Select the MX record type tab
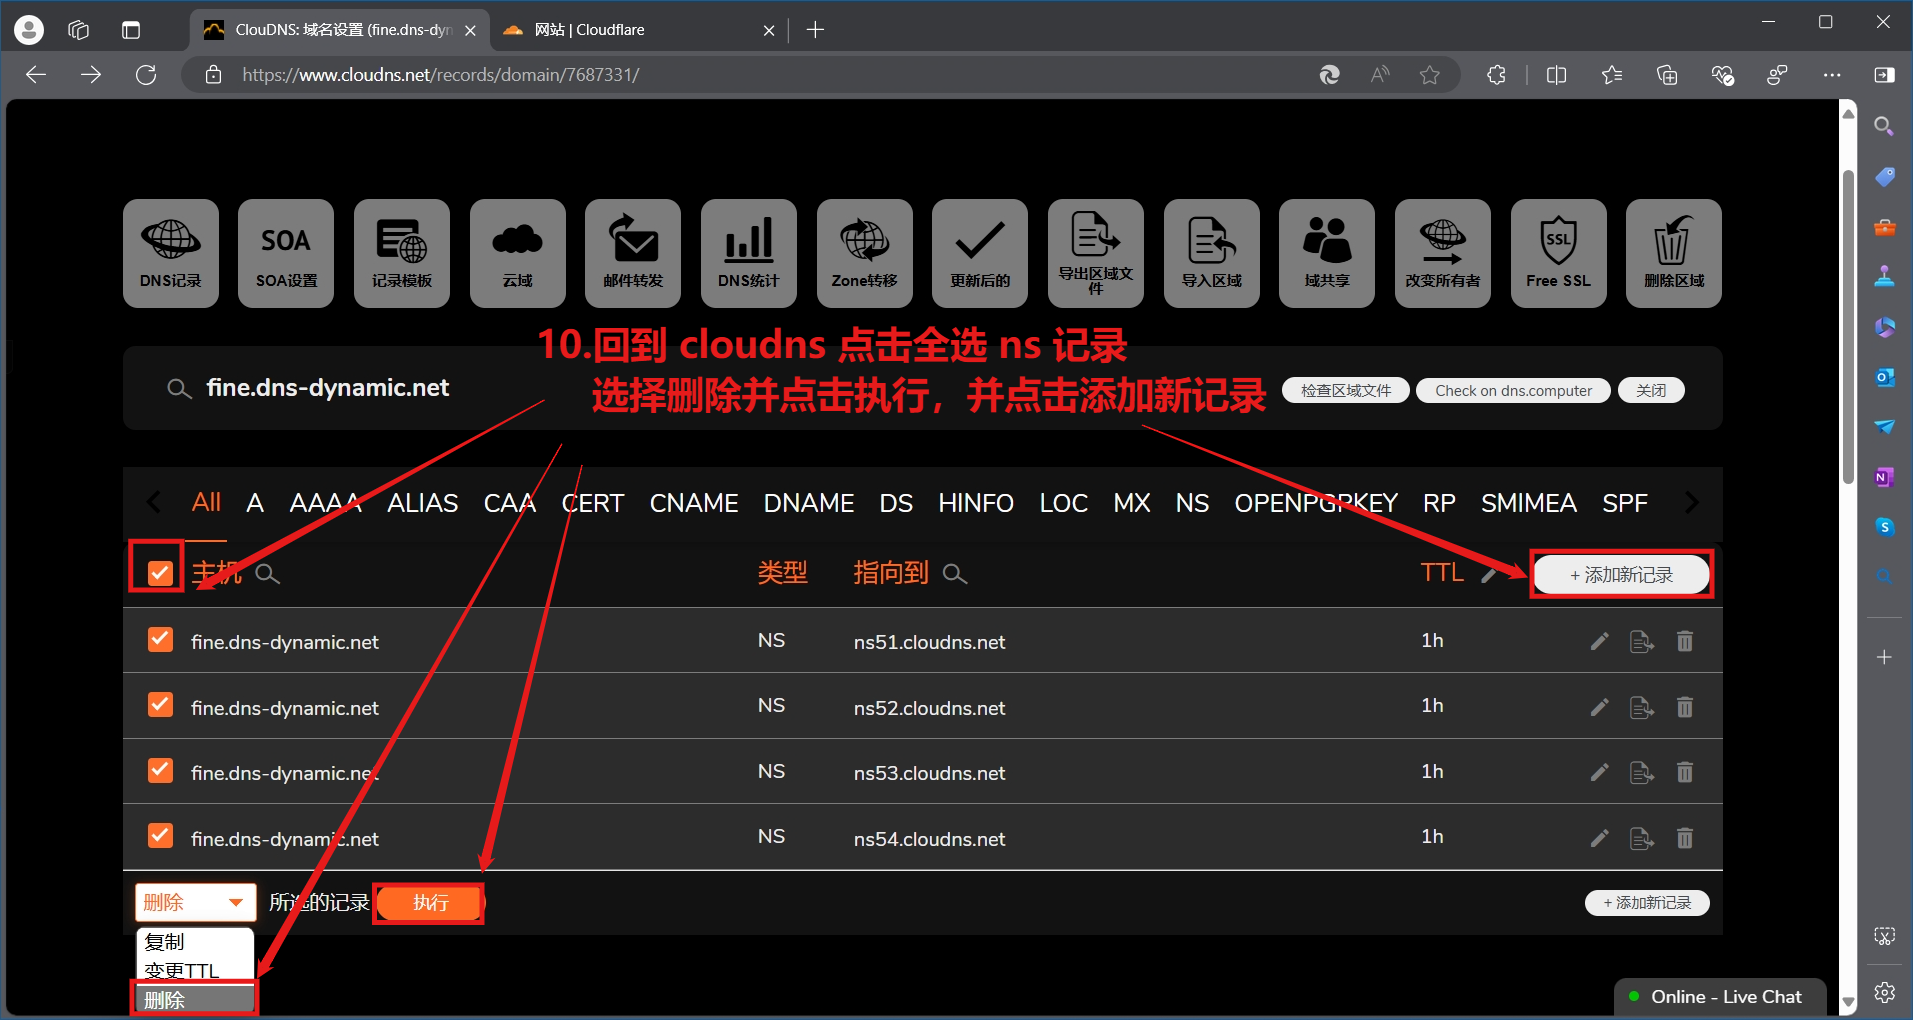This screenshot has height=1020, width=1913. tap(1132, 503)
